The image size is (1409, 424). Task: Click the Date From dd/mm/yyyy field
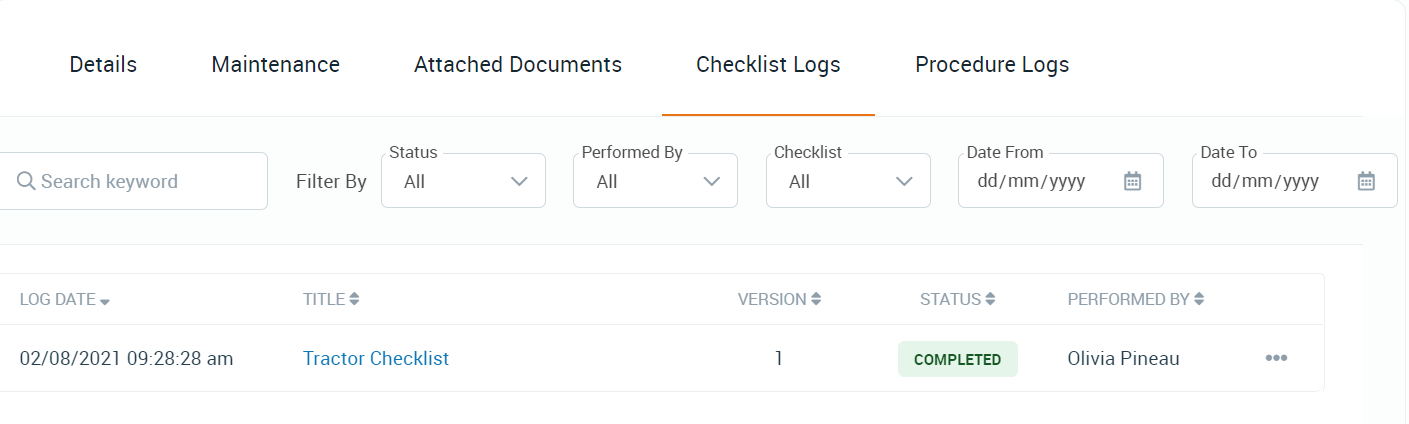tap(1061, 181)
